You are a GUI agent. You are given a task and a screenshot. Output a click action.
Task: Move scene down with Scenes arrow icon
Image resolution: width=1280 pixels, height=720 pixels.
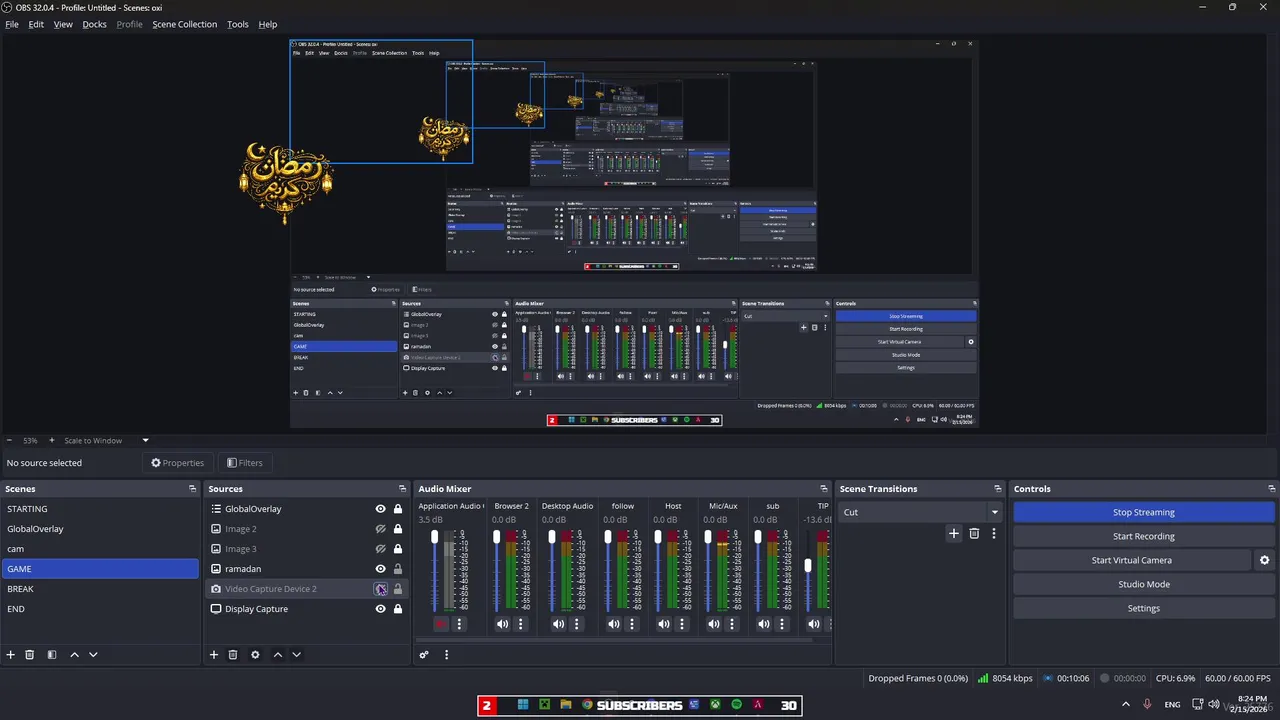tap(93, 655)
